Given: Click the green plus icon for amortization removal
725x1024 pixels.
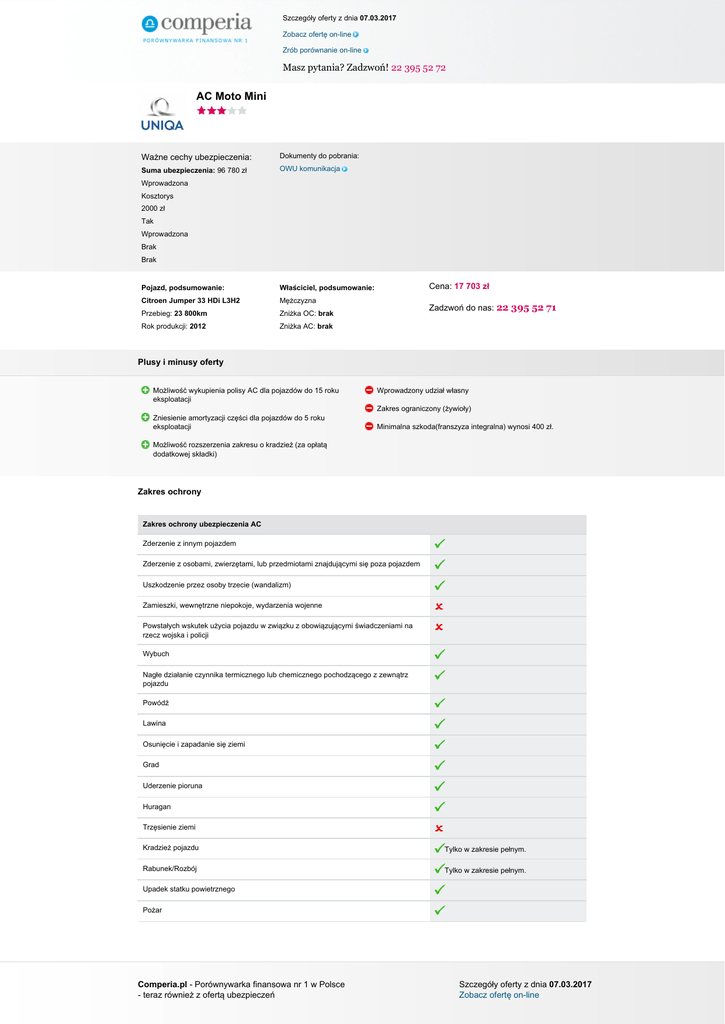Looking at the screenshot, I should (x=145, y=417).
